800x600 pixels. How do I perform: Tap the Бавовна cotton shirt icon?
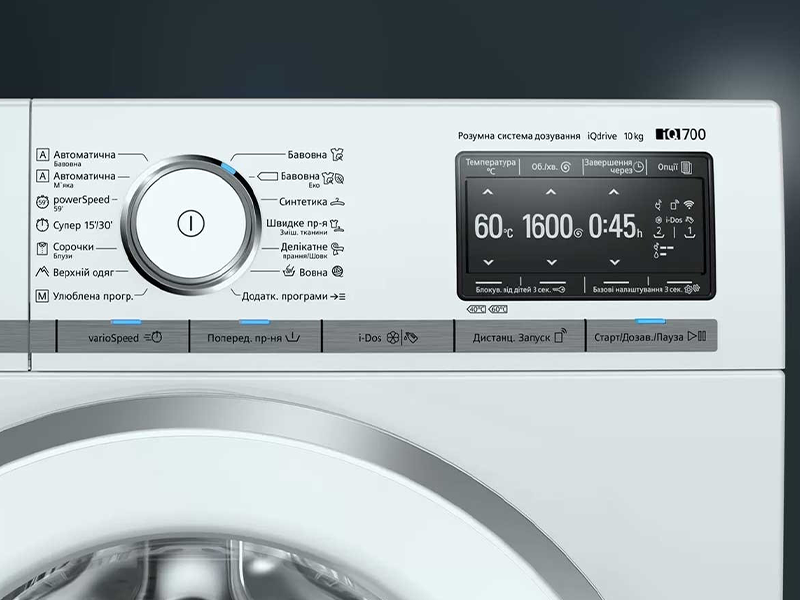click(337, 154)
